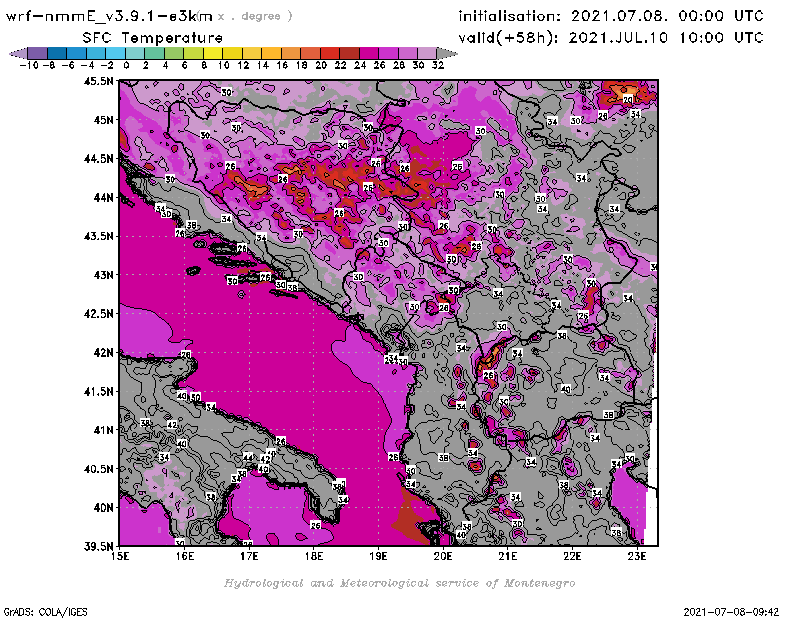Click the legend swatch between 30 and 32

428,53
